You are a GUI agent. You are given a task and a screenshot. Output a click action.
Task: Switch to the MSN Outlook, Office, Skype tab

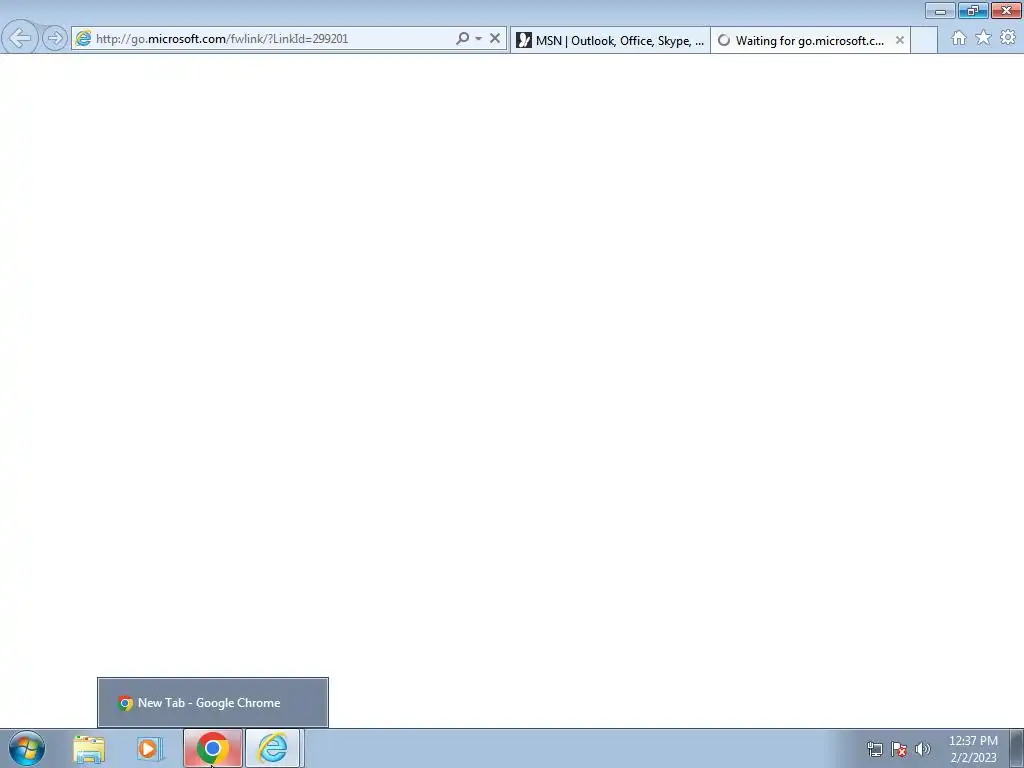point(610,40)
